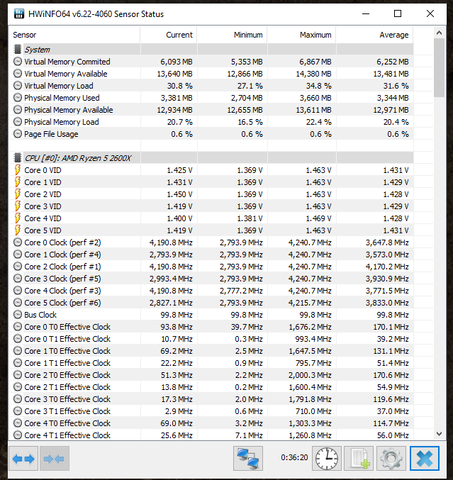Viewport: 453px width, 480px height.
Task: Select the Virtual Memory Available row
Action: [211, 74]
